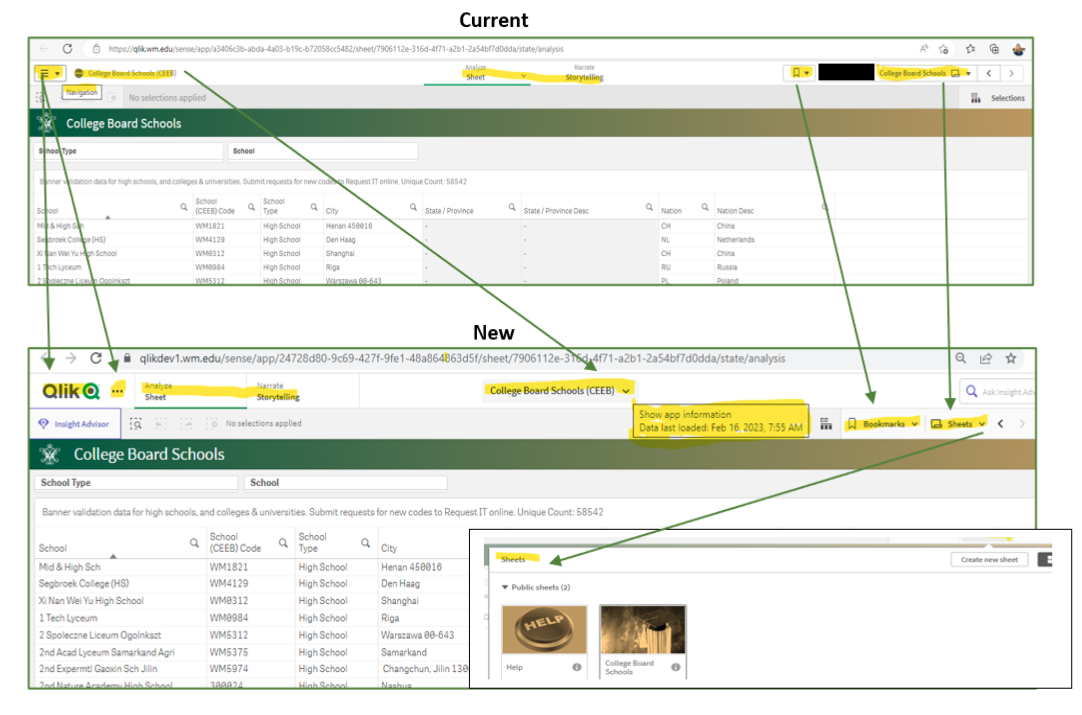Open the favorites list icon in Current browser
Screen dimensions: 1082x715
971,49
